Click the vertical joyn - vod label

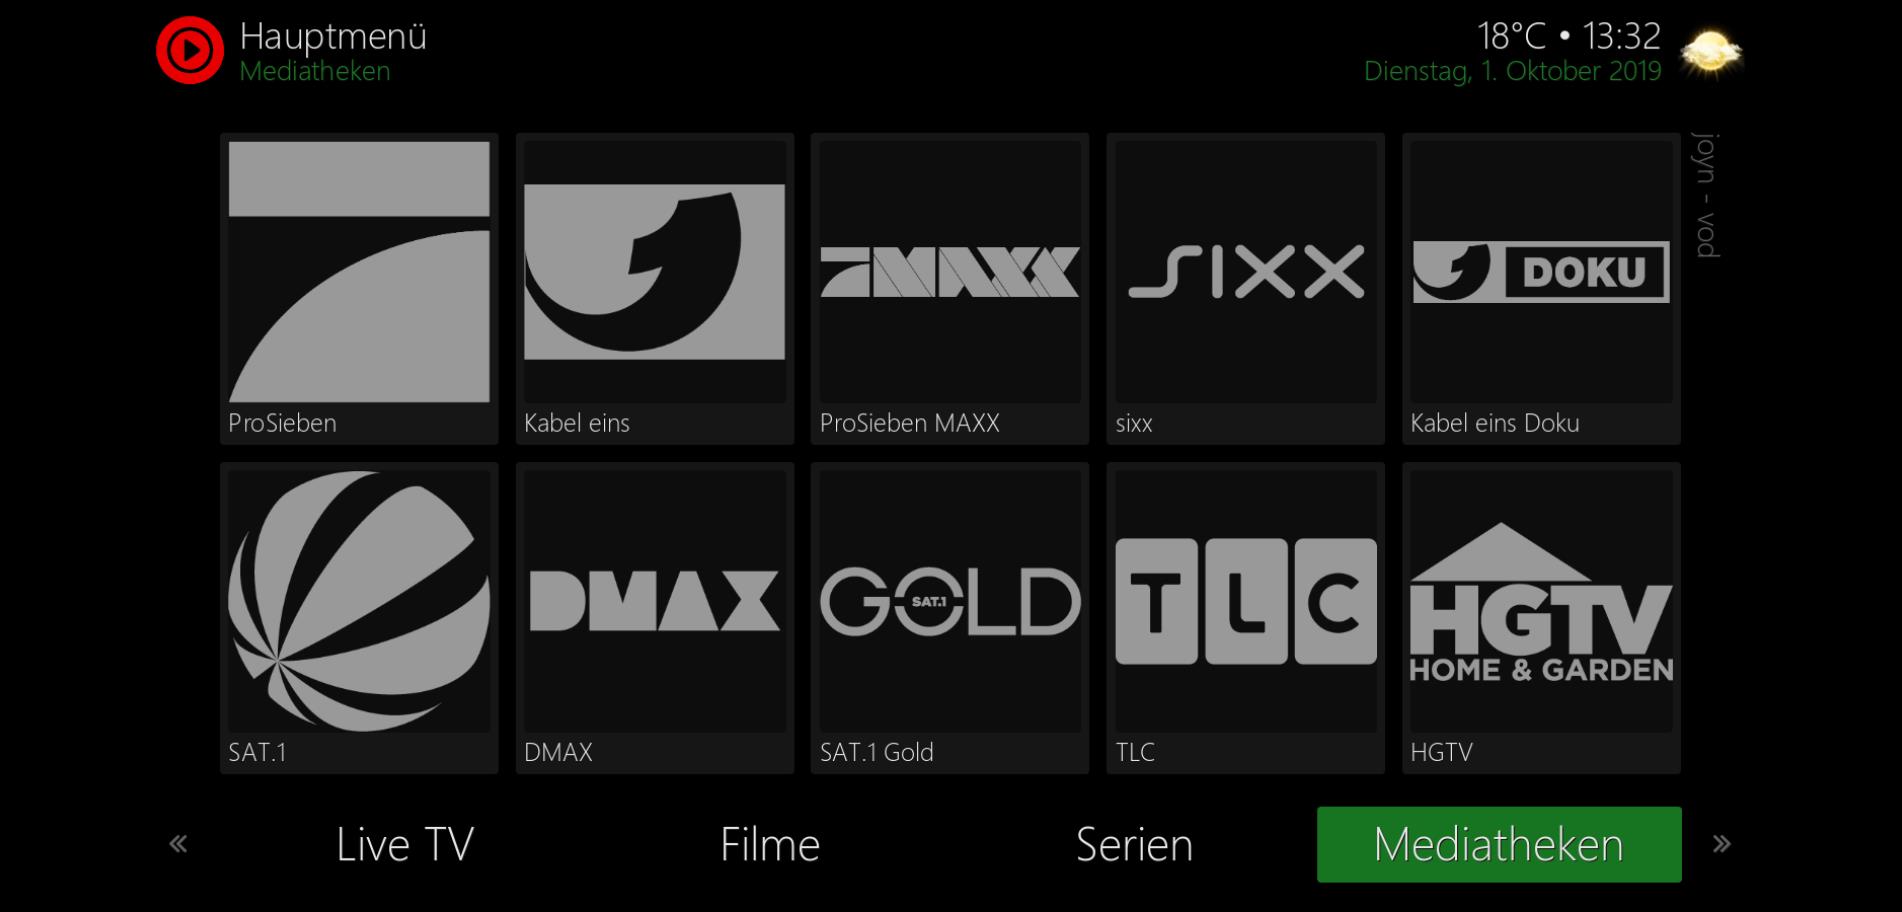point(1706,194)
